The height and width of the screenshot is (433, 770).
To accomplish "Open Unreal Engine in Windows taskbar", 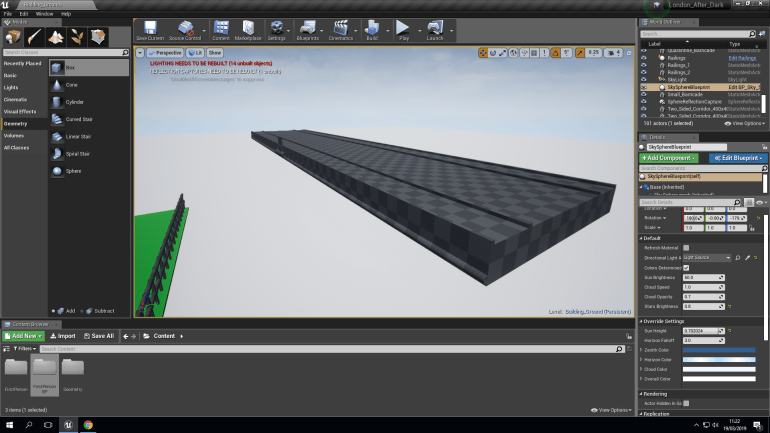I will 68,425.
